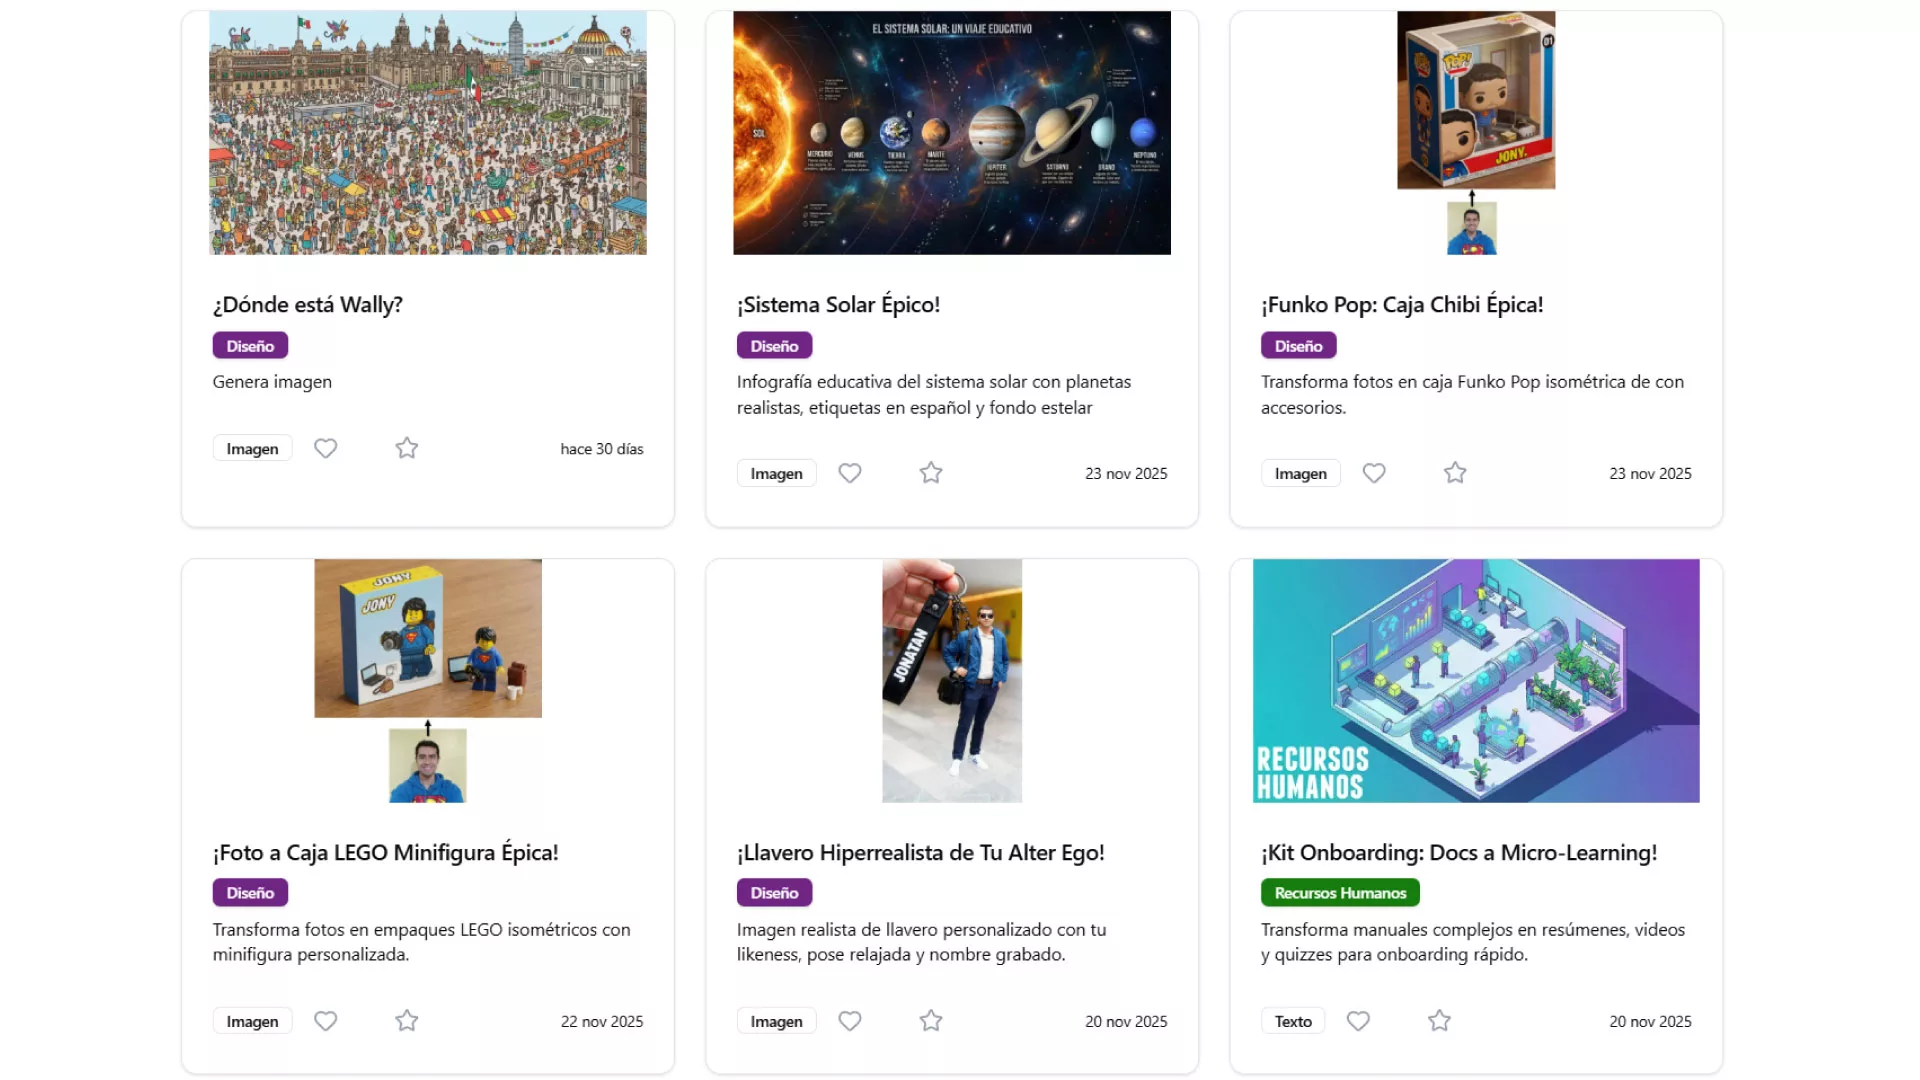Star the Llavero Hiperrealista card
Screen dimensions: 1920x1080
tap(931, 1021)
